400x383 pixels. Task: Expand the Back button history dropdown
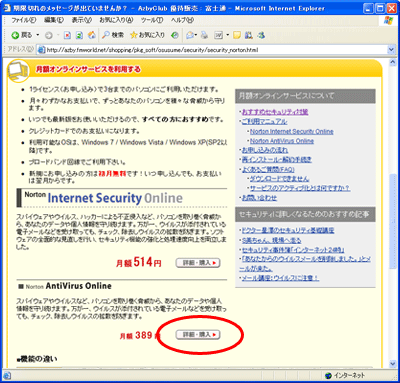coord(38,35)
